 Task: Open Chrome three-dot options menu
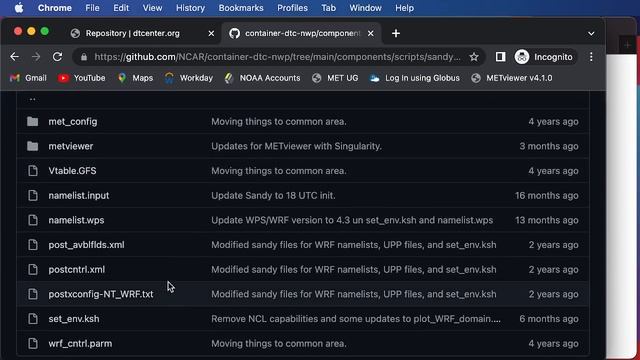591,57
